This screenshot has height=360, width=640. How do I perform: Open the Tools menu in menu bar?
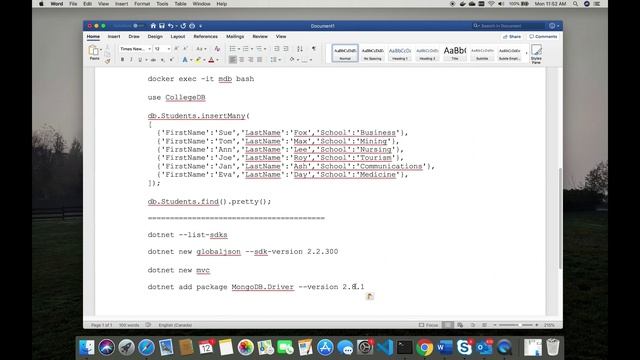162,4
